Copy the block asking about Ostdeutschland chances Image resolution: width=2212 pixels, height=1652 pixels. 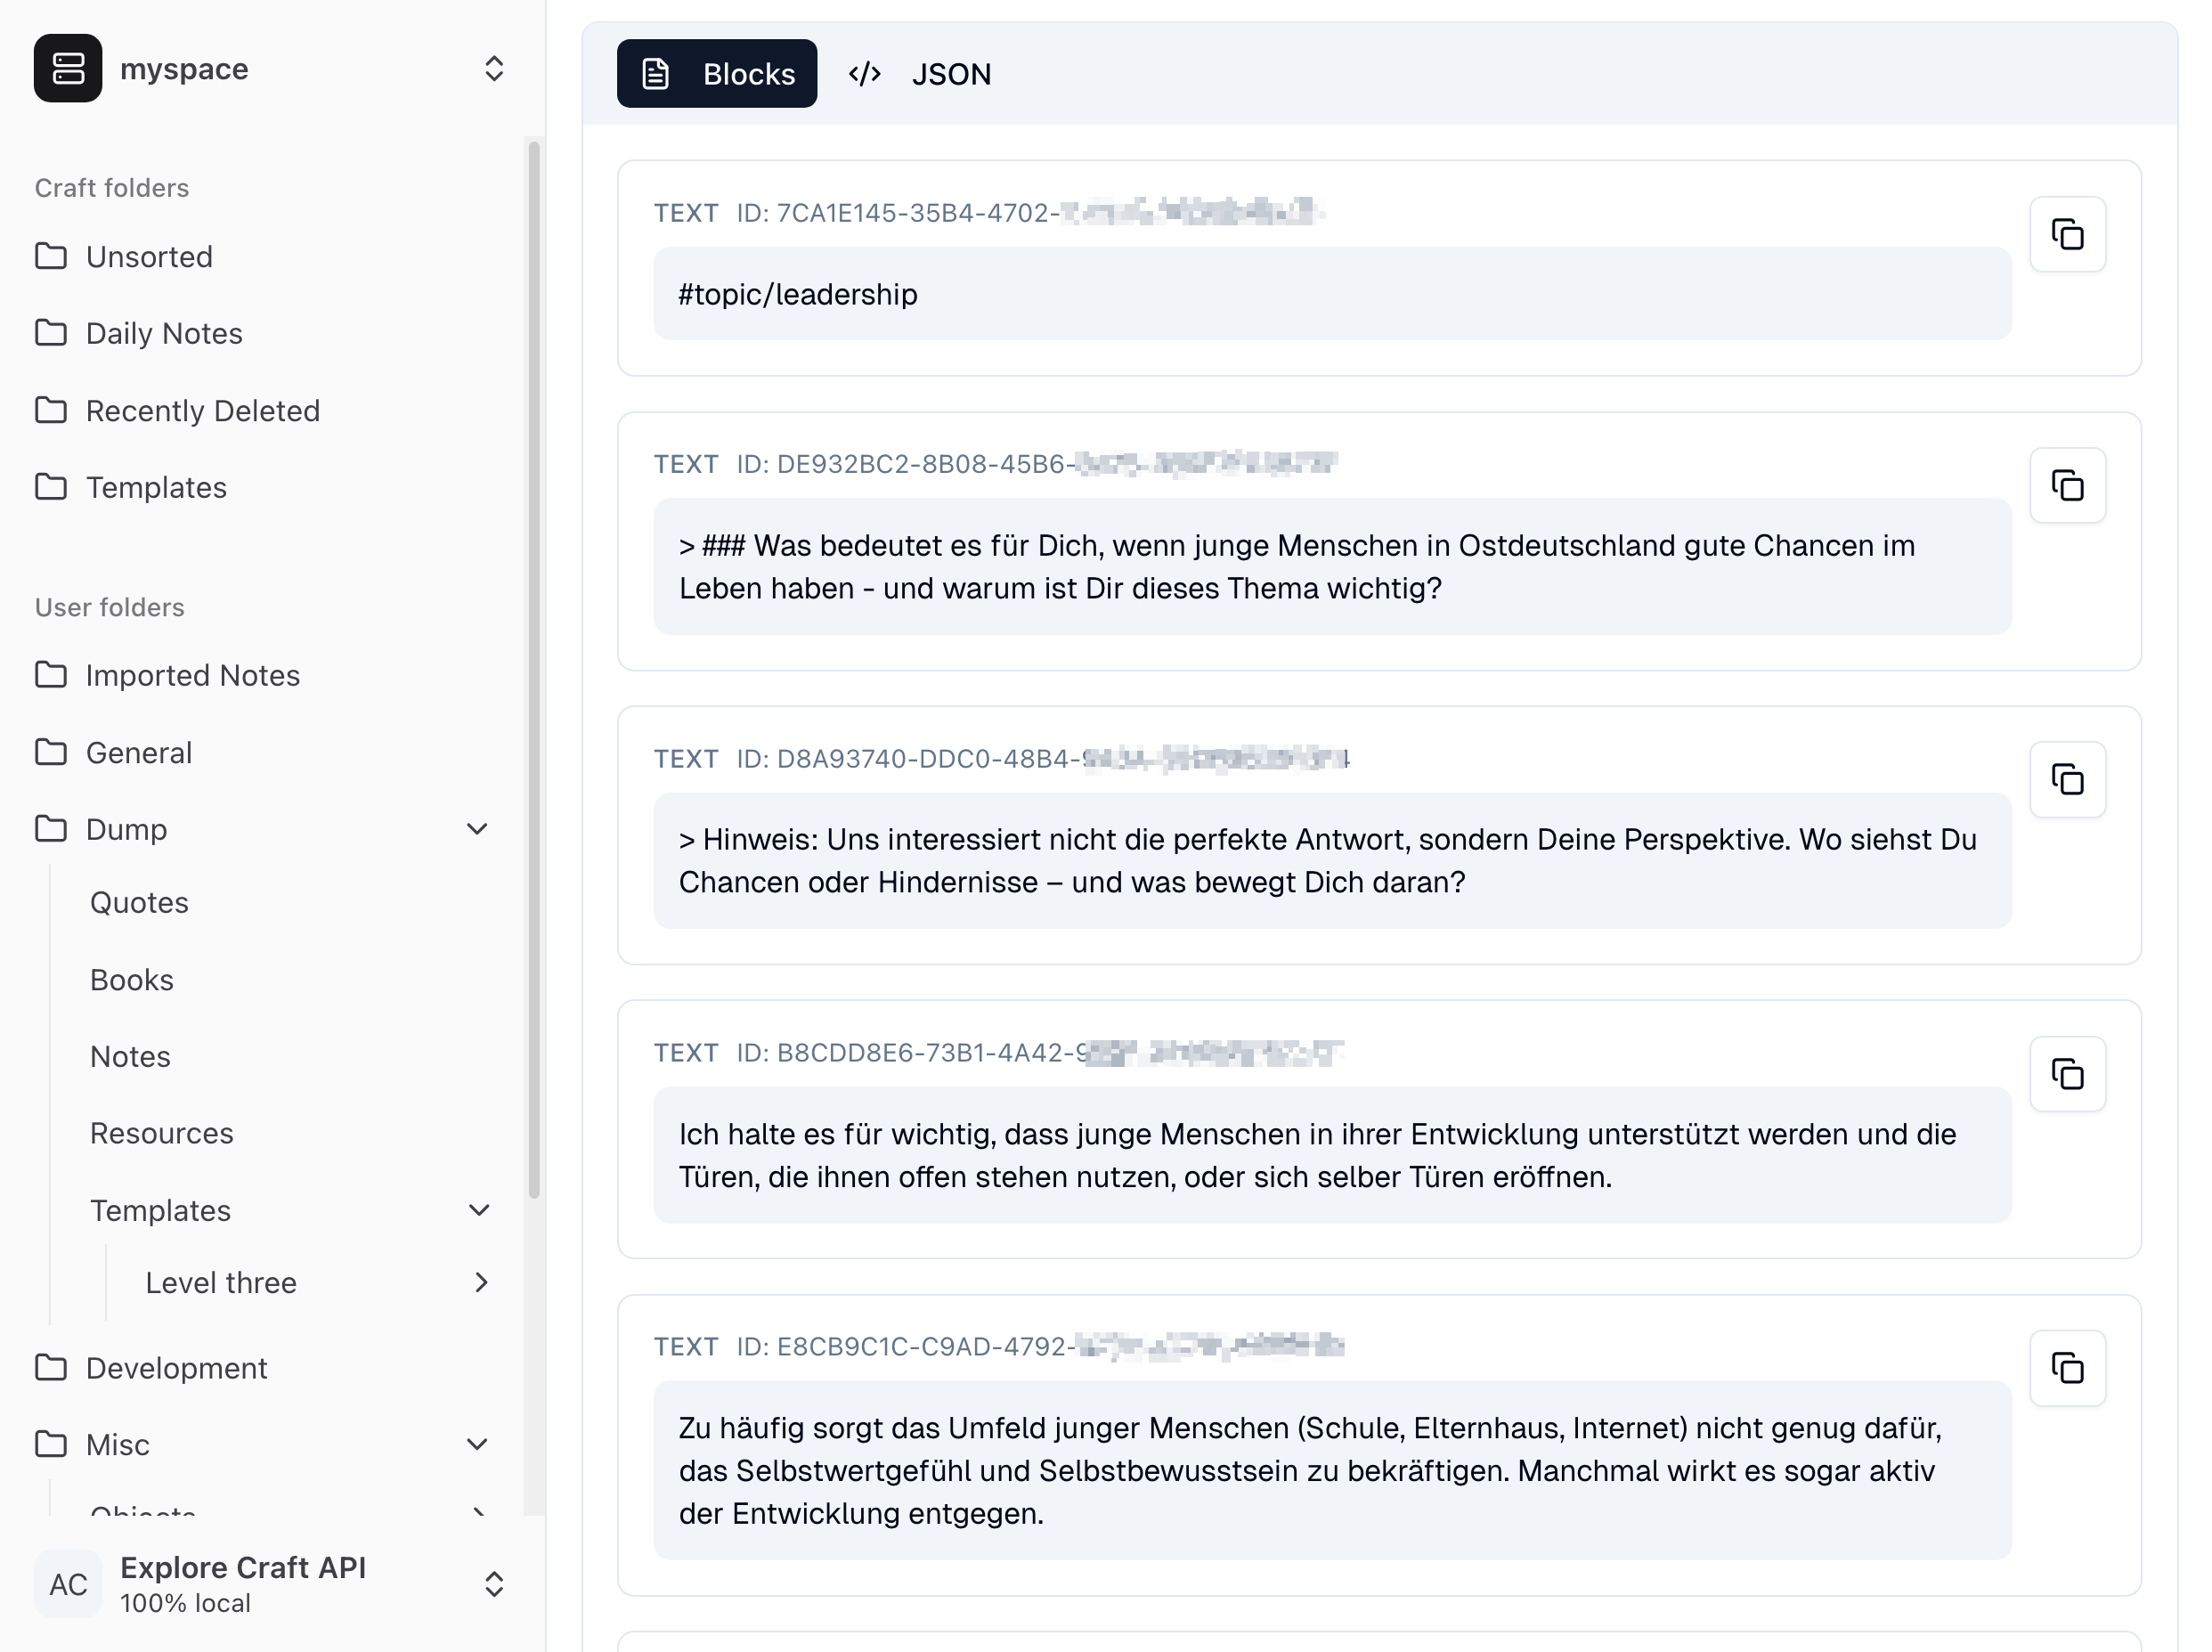point(2068,486)
